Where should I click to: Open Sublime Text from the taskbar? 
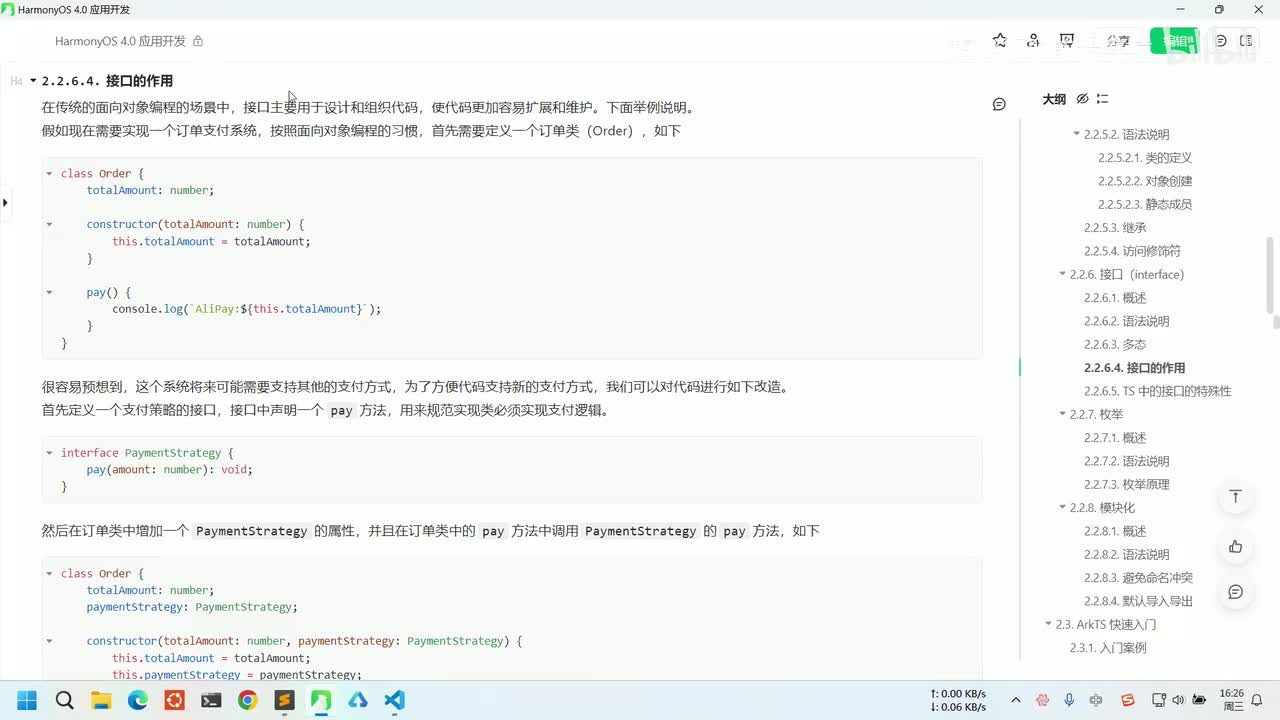pyautogui.click(x=285, y=700)
